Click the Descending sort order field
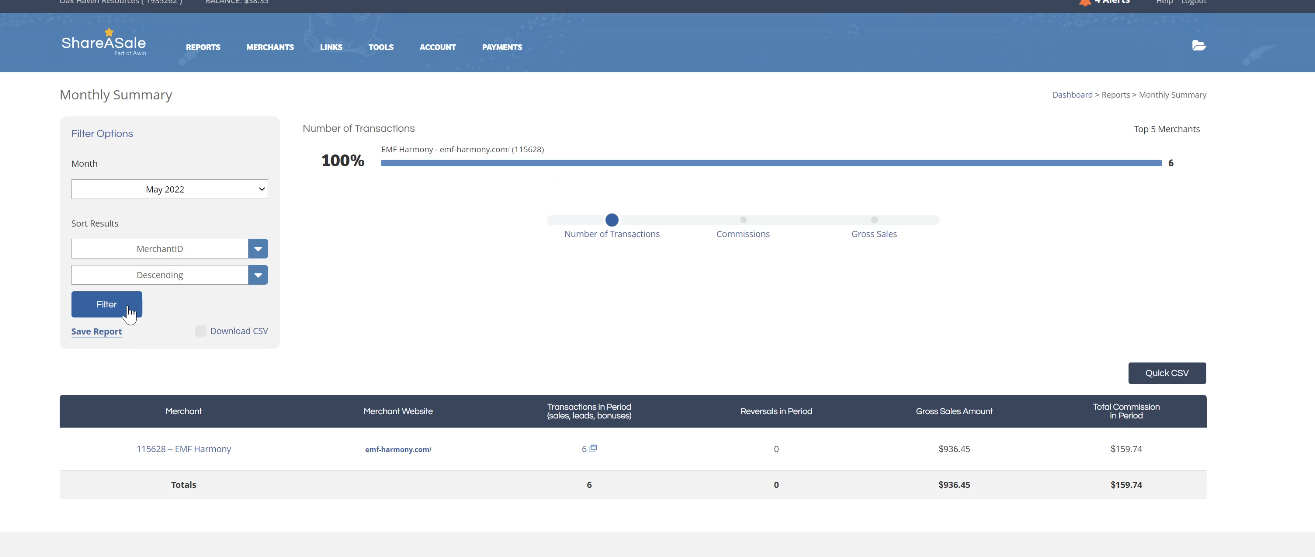Screen dimensions: 1315x557 pyautogui.click(x=159, y=275)
